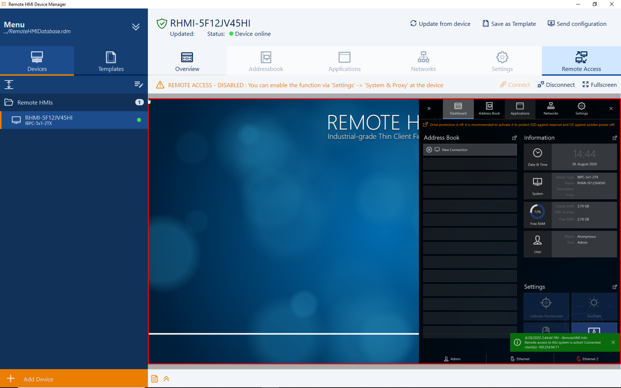This screenshot has height=388, width=621.
Task: Click the expand-height icon in device list toolbar
Action: pos(9,84)
